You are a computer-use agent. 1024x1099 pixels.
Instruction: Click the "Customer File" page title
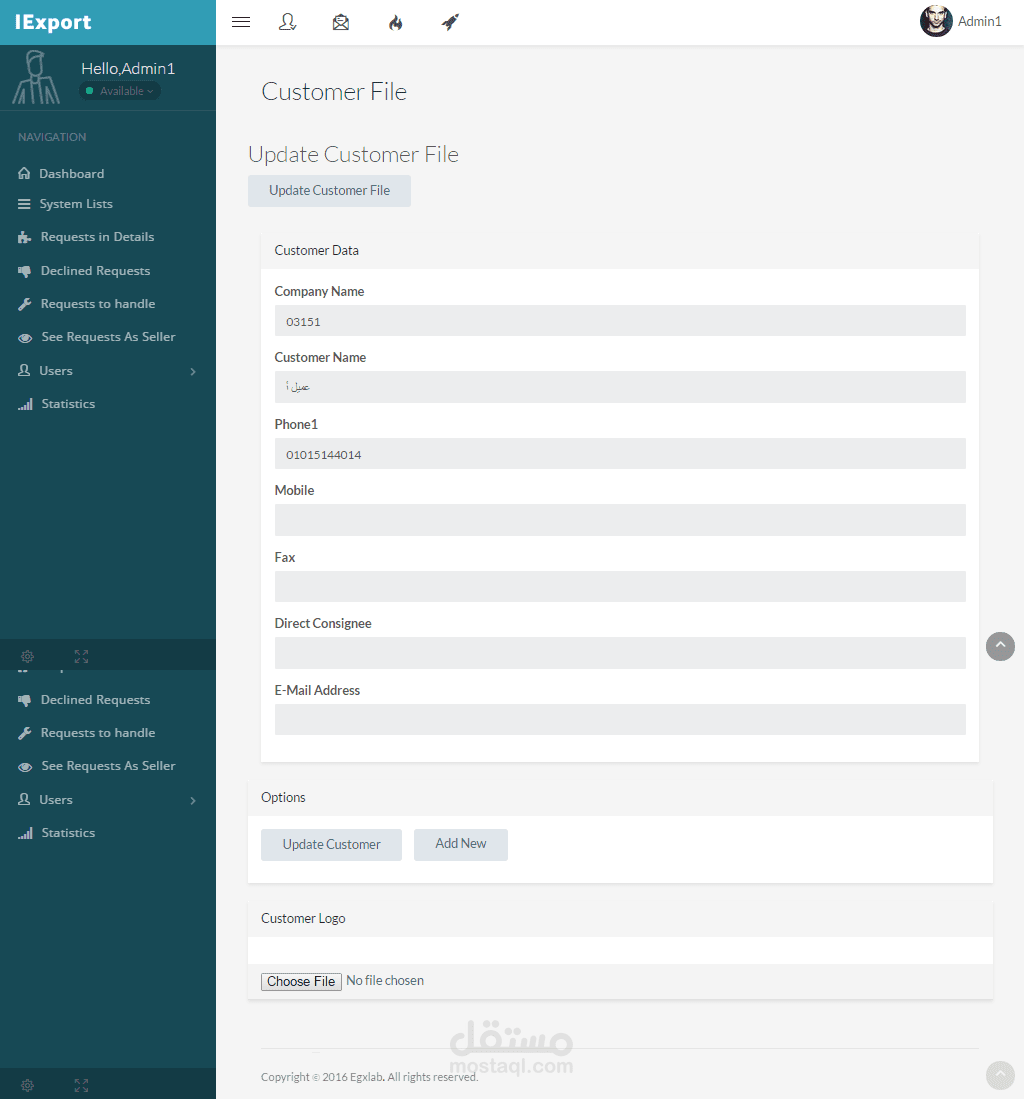coord(334,92)
